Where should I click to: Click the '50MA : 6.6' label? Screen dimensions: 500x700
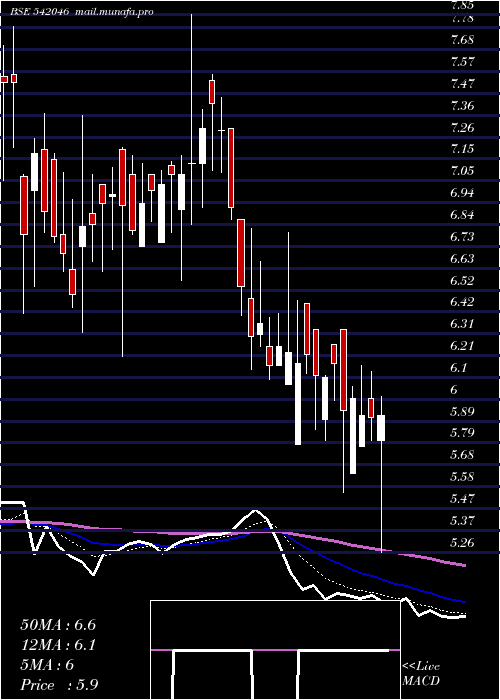tap(58, 625)
